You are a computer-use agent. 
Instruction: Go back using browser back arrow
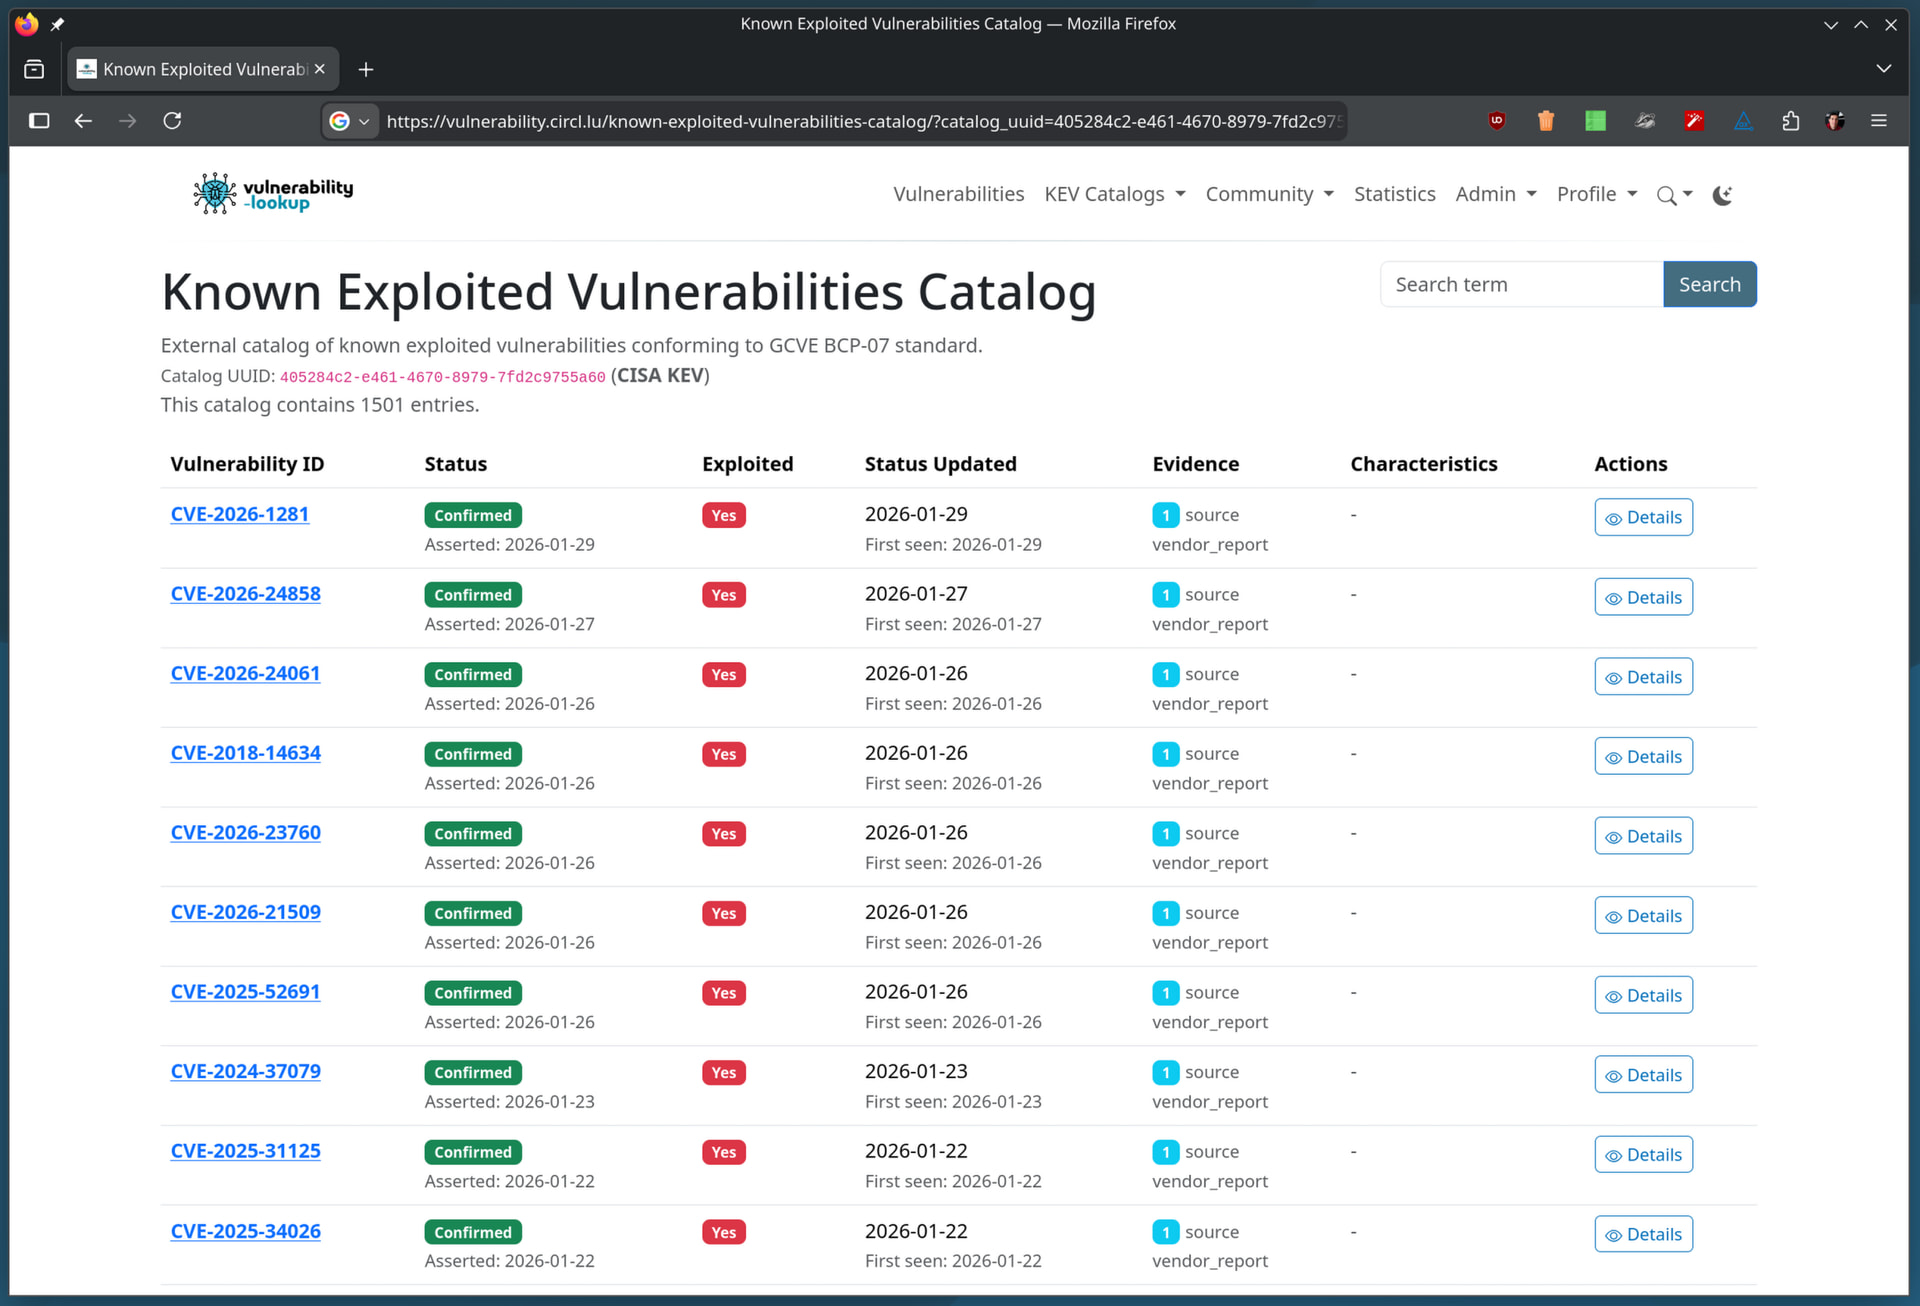[83, 121]
